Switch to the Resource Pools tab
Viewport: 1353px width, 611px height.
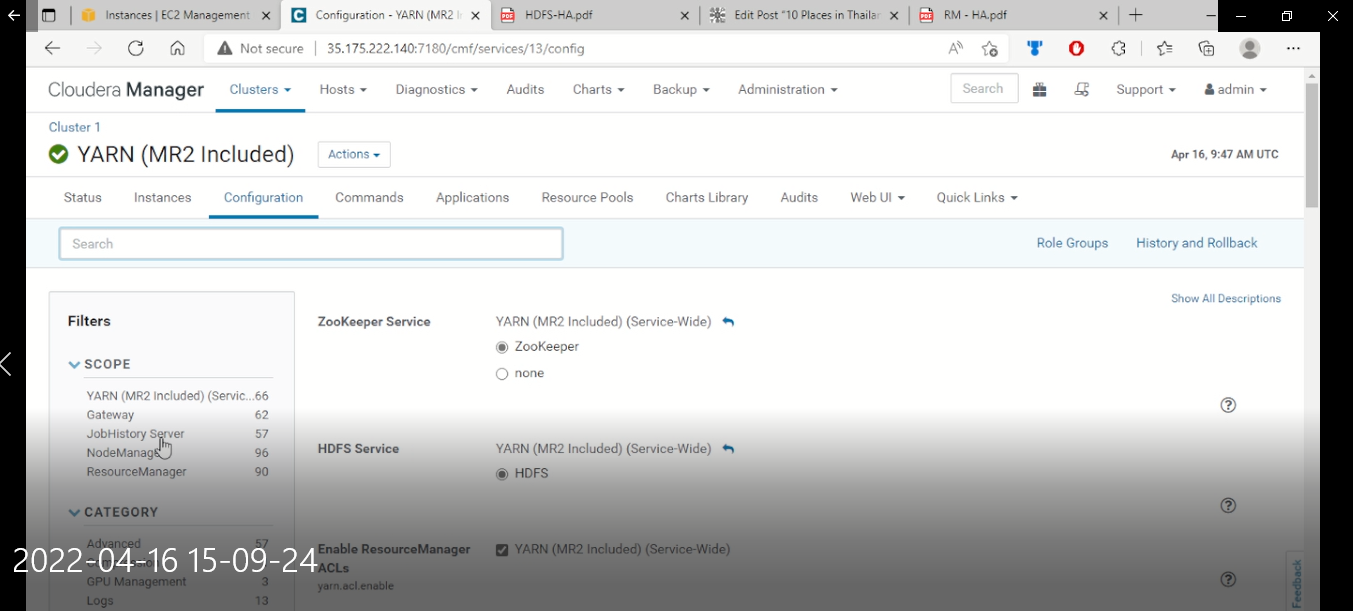point(587,197)
